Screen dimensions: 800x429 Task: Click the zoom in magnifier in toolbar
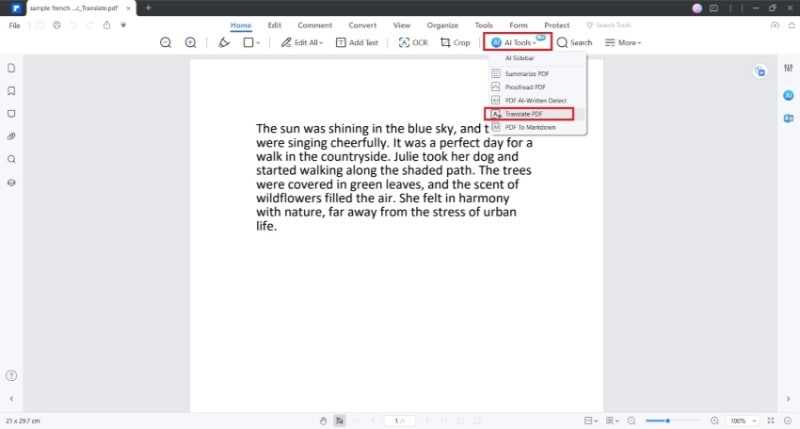pyautogui.click(x=190, y=42)
